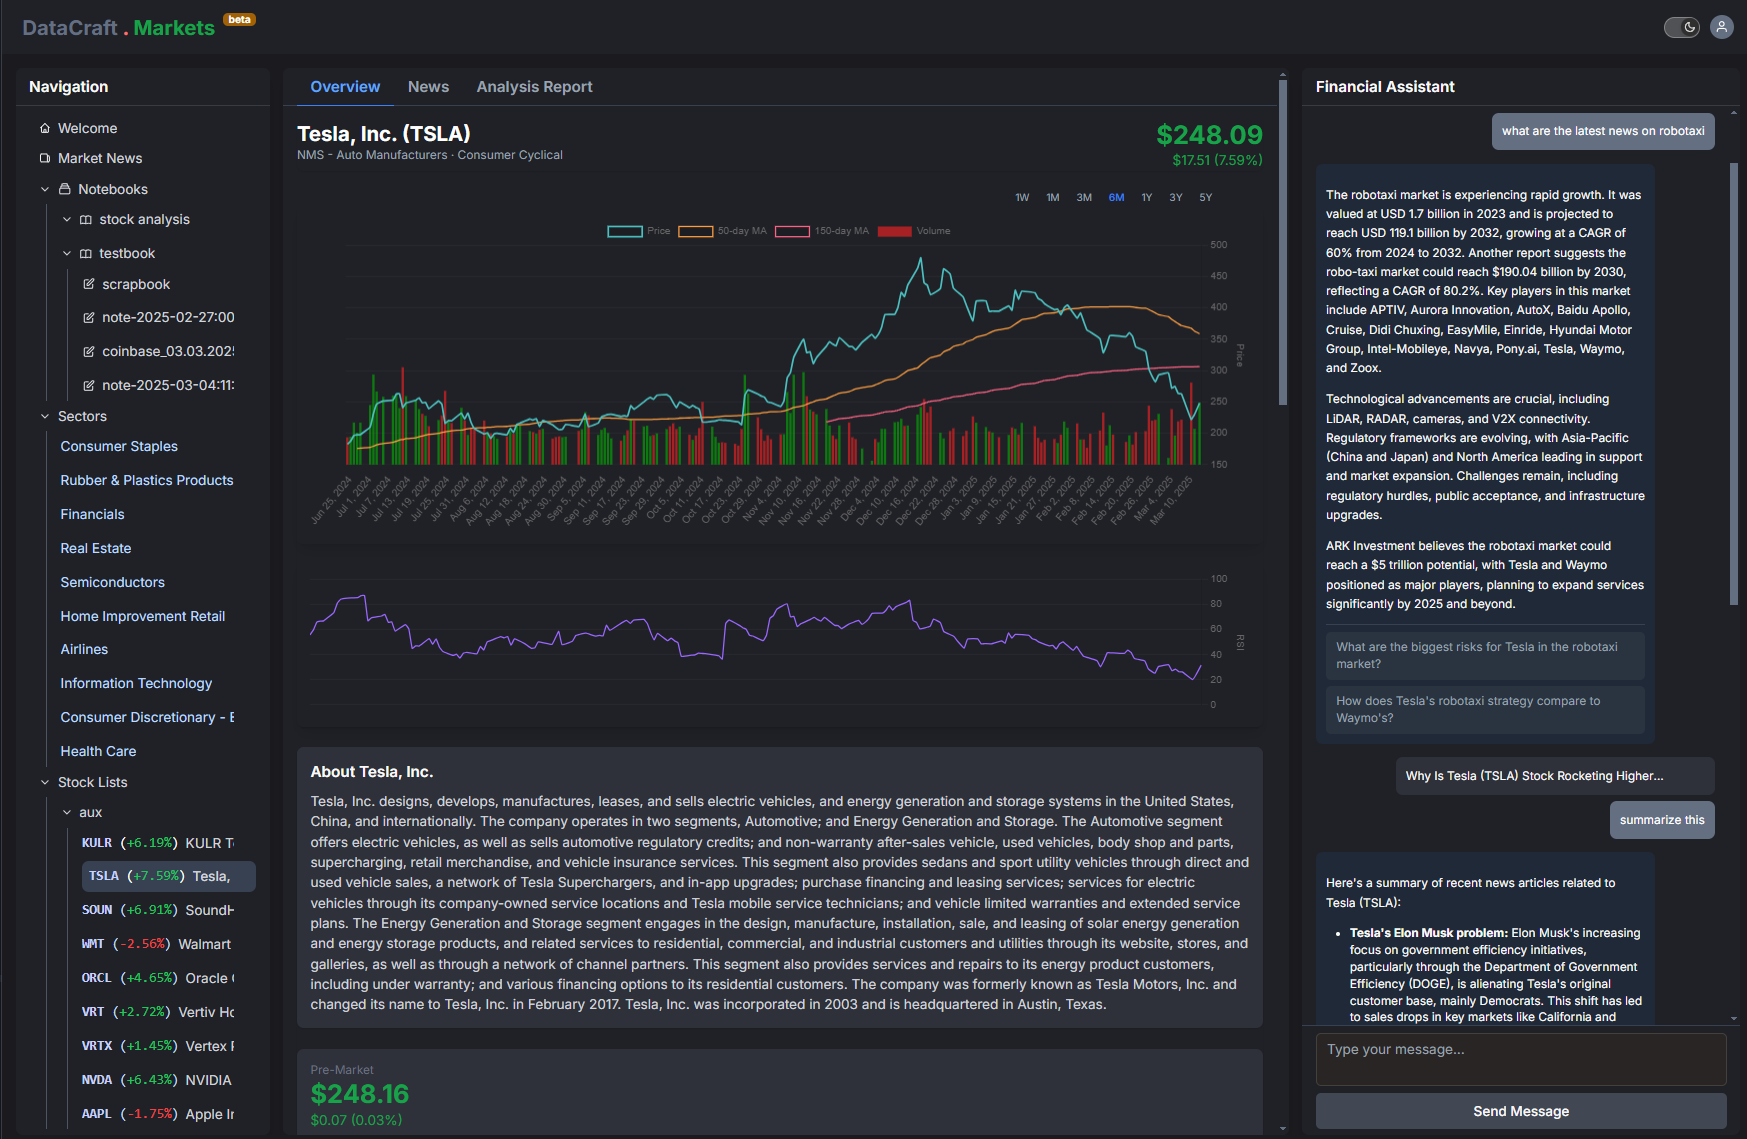This screenshot has width=1747, height=1139.
Task: Click the note-2025-03-04 edit icon
Action: (89, 385)
